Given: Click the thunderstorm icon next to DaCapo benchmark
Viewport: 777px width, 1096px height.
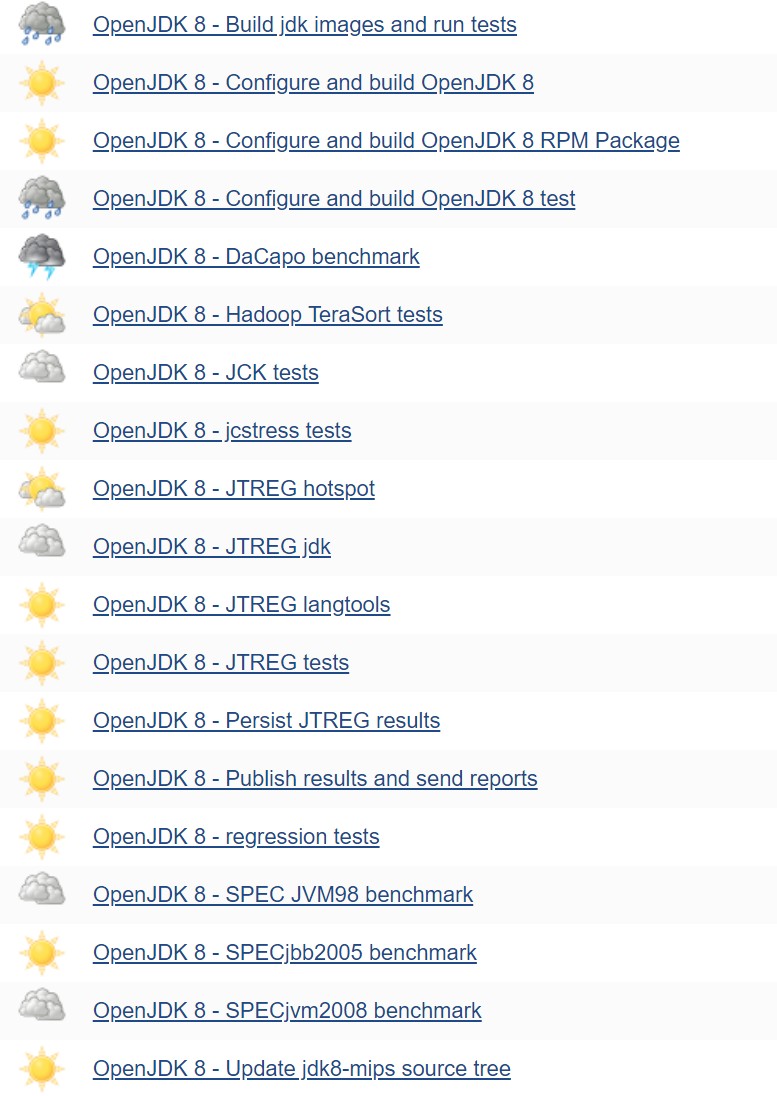Looking at the screenshot, I should [x=42, y=256].
